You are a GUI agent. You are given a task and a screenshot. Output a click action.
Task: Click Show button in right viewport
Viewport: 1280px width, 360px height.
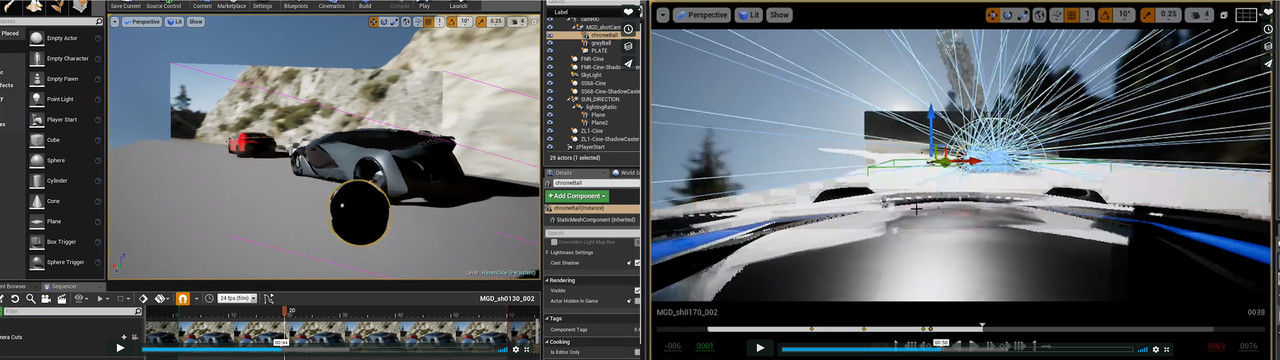pos(779,15)
